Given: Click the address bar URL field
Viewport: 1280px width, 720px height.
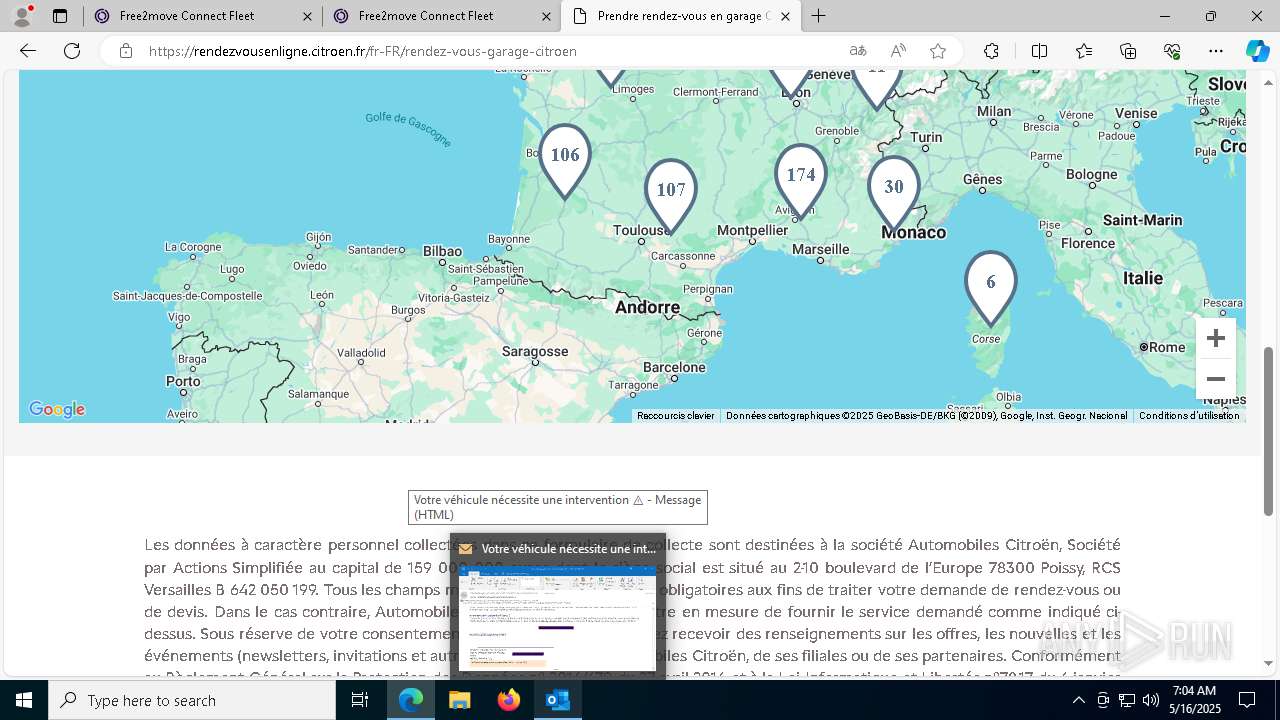Looking at the screenshot, I should (490, 51).
